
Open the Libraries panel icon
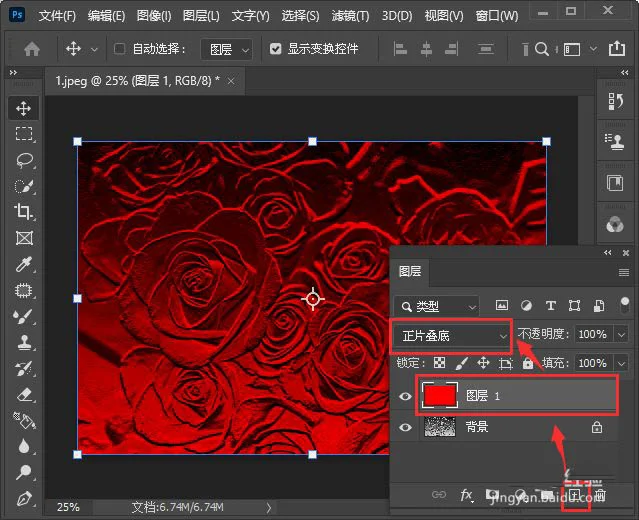(x=615, y=183)
